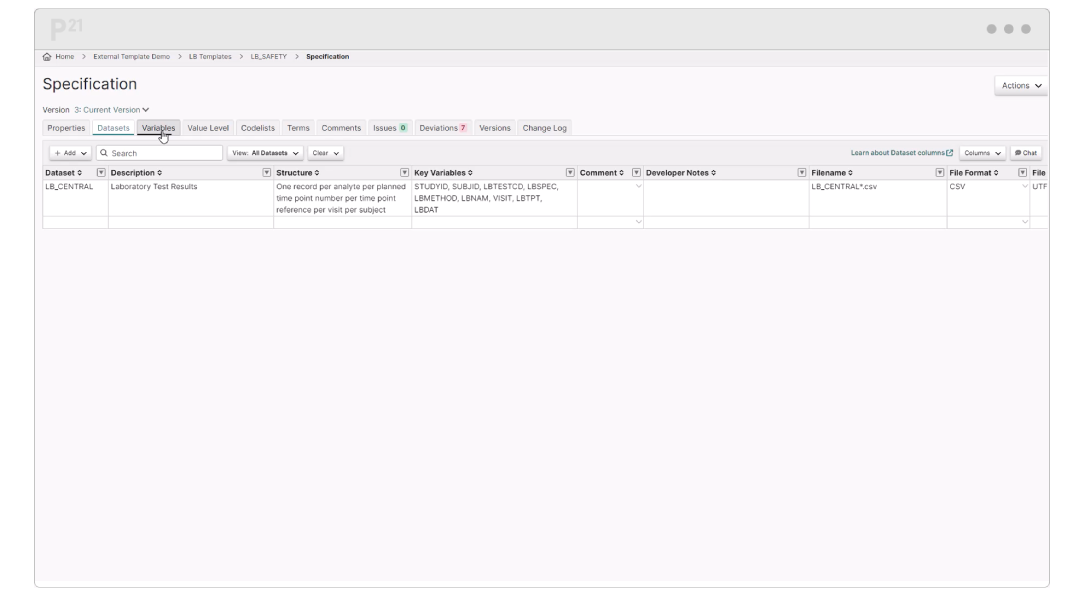
Task: Open the Versions tab
Action: (495, 128)
